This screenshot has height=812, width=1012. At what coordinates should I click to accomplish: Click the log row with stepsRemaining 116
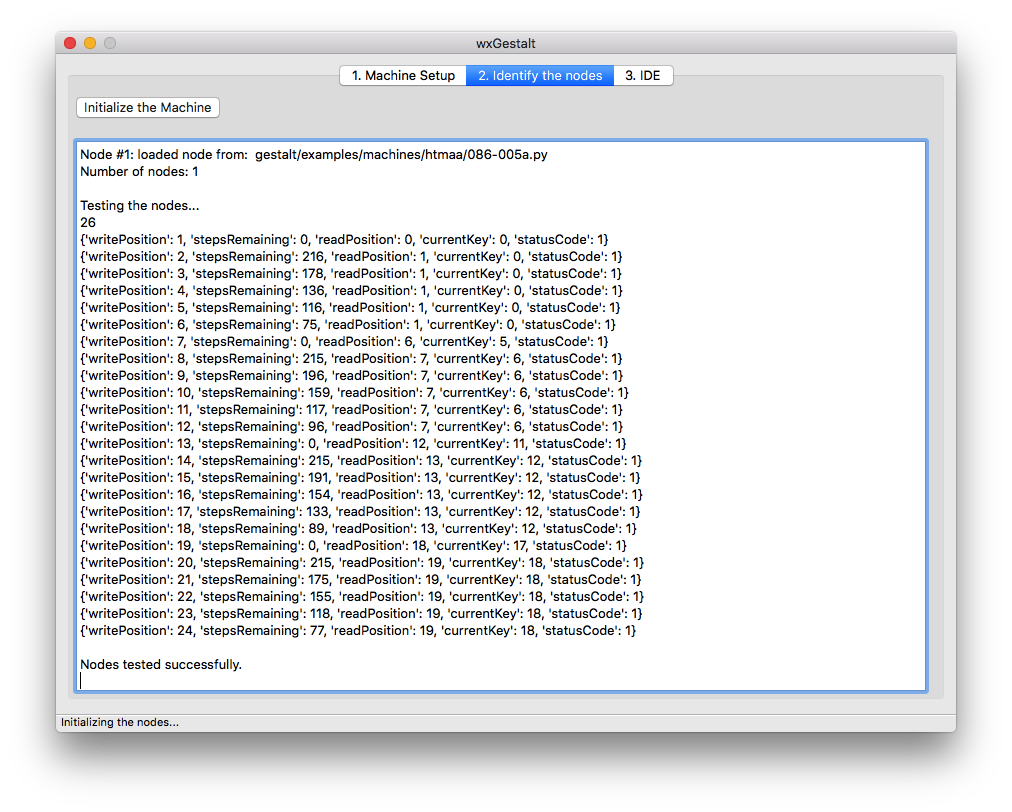pyautogui.click(x=350, y=308)
